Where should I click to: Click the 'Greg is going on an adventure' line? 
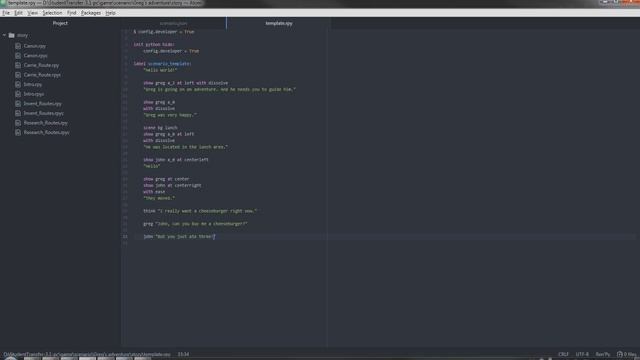point(220,89)
